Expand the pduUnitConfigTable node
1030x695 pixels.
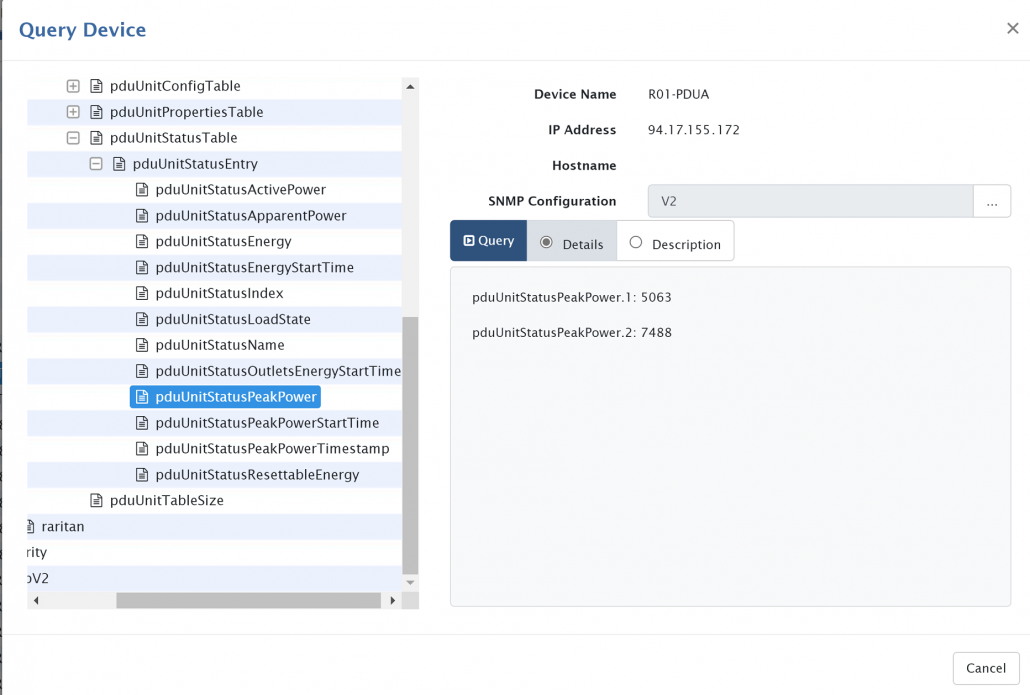[x=73, y=87]
